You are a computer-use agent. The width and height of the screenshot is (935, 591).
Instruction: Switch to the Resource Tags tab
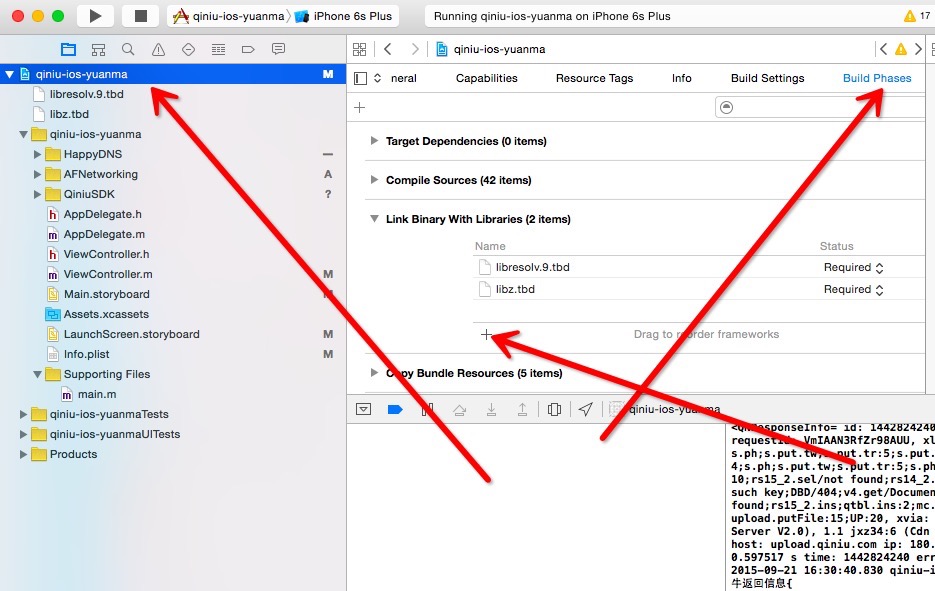point(594,78)
